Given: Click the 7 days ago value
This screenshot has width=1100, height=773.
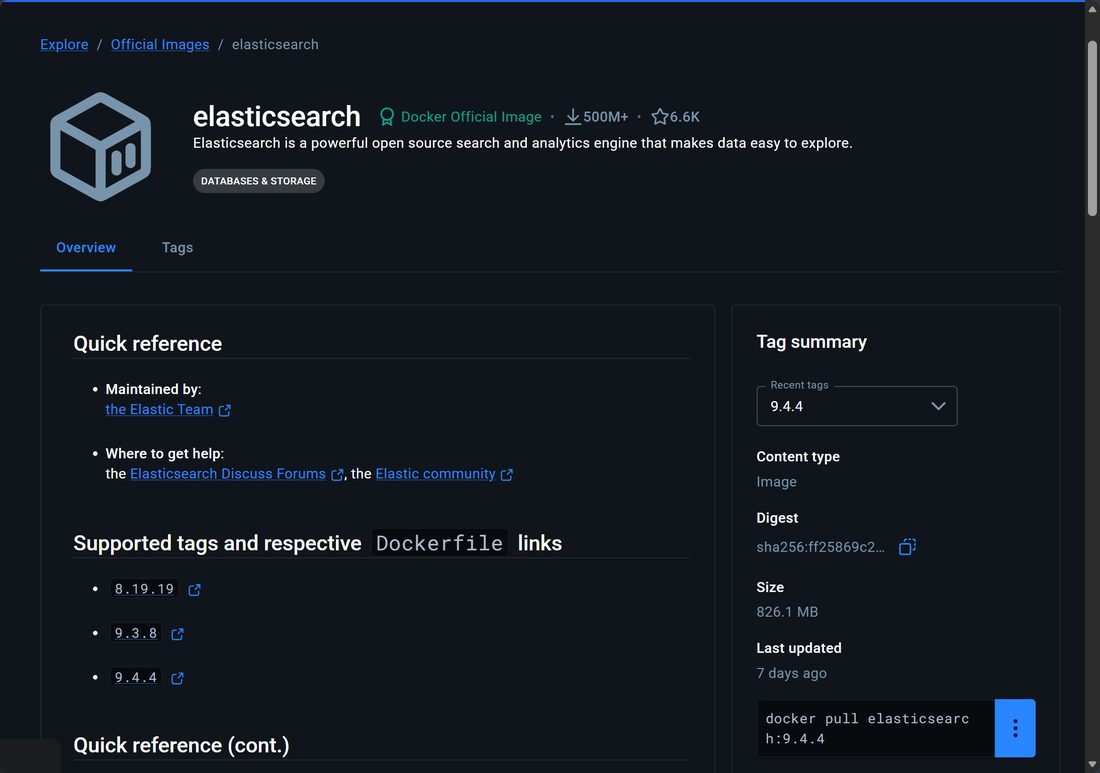Looking at the screenshot, I should (x=791, y=673).
